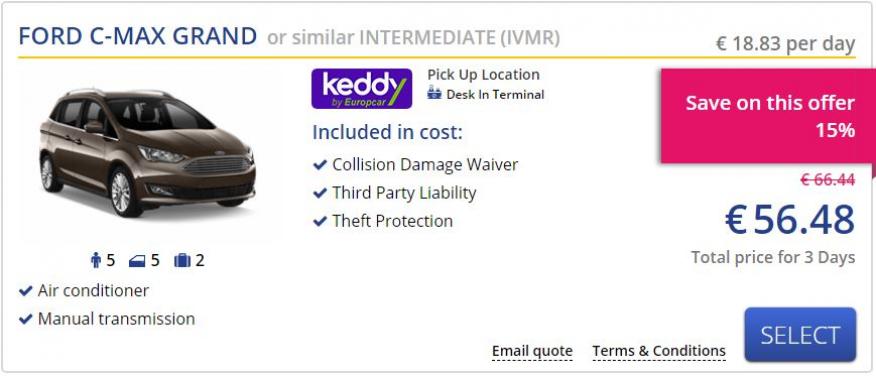Click the €56.48 total price

pos(789,220)
